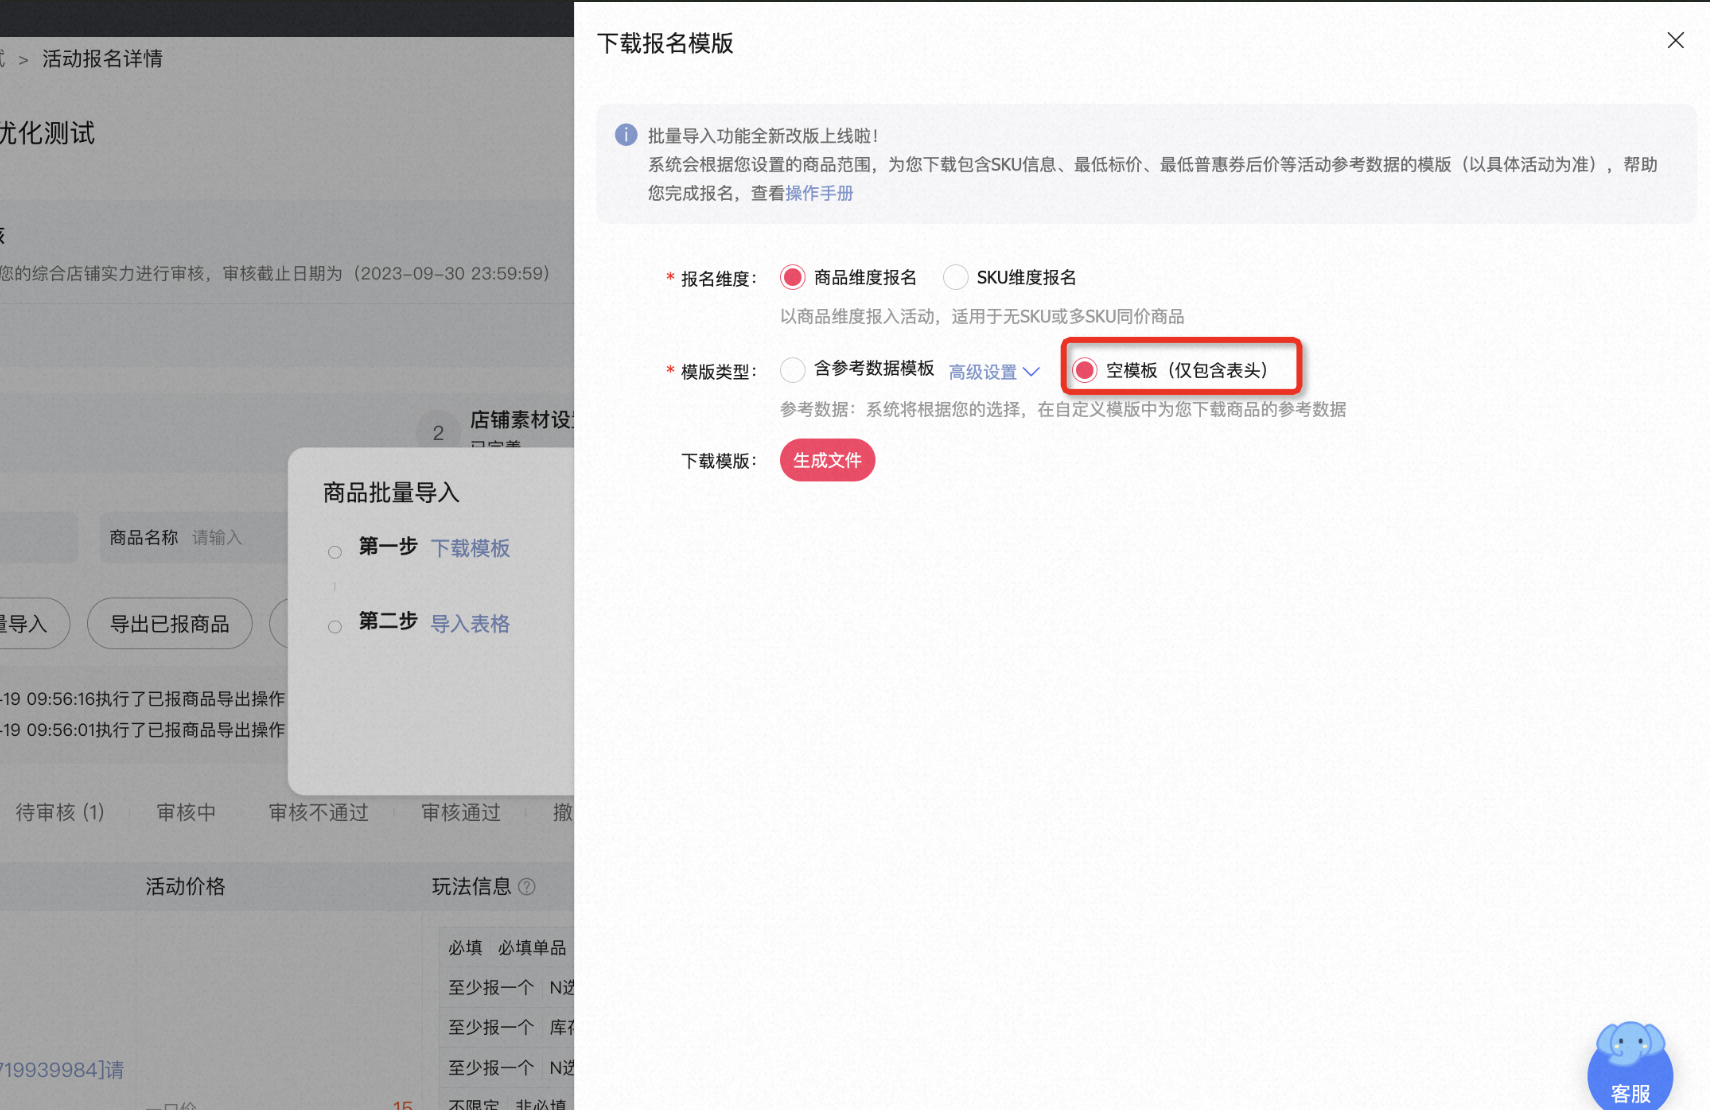Click the 必填单品 table cell
Viewport: 1710px width, 1110px height.
tap(532, 947)
